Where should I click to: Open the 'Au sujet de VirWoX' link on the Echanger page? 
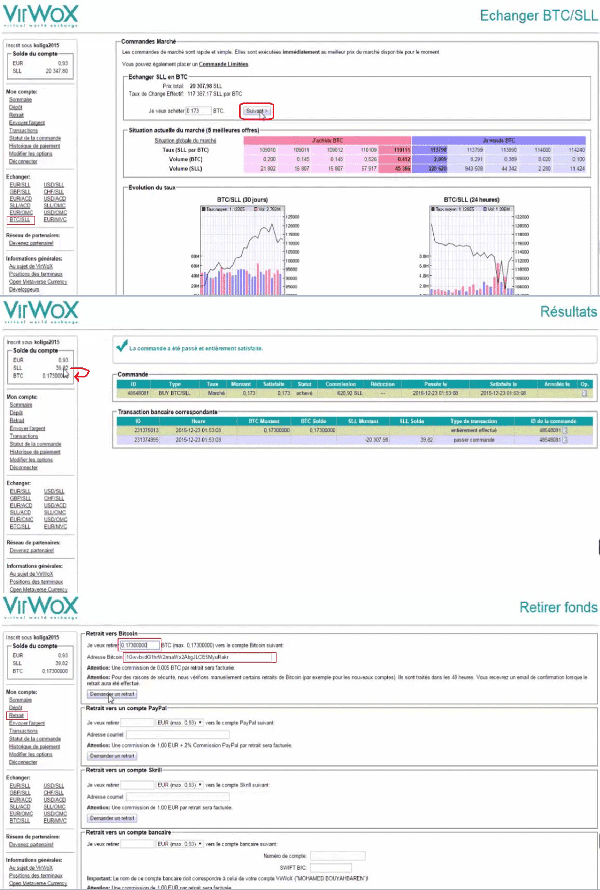click(x=31, y=266)
